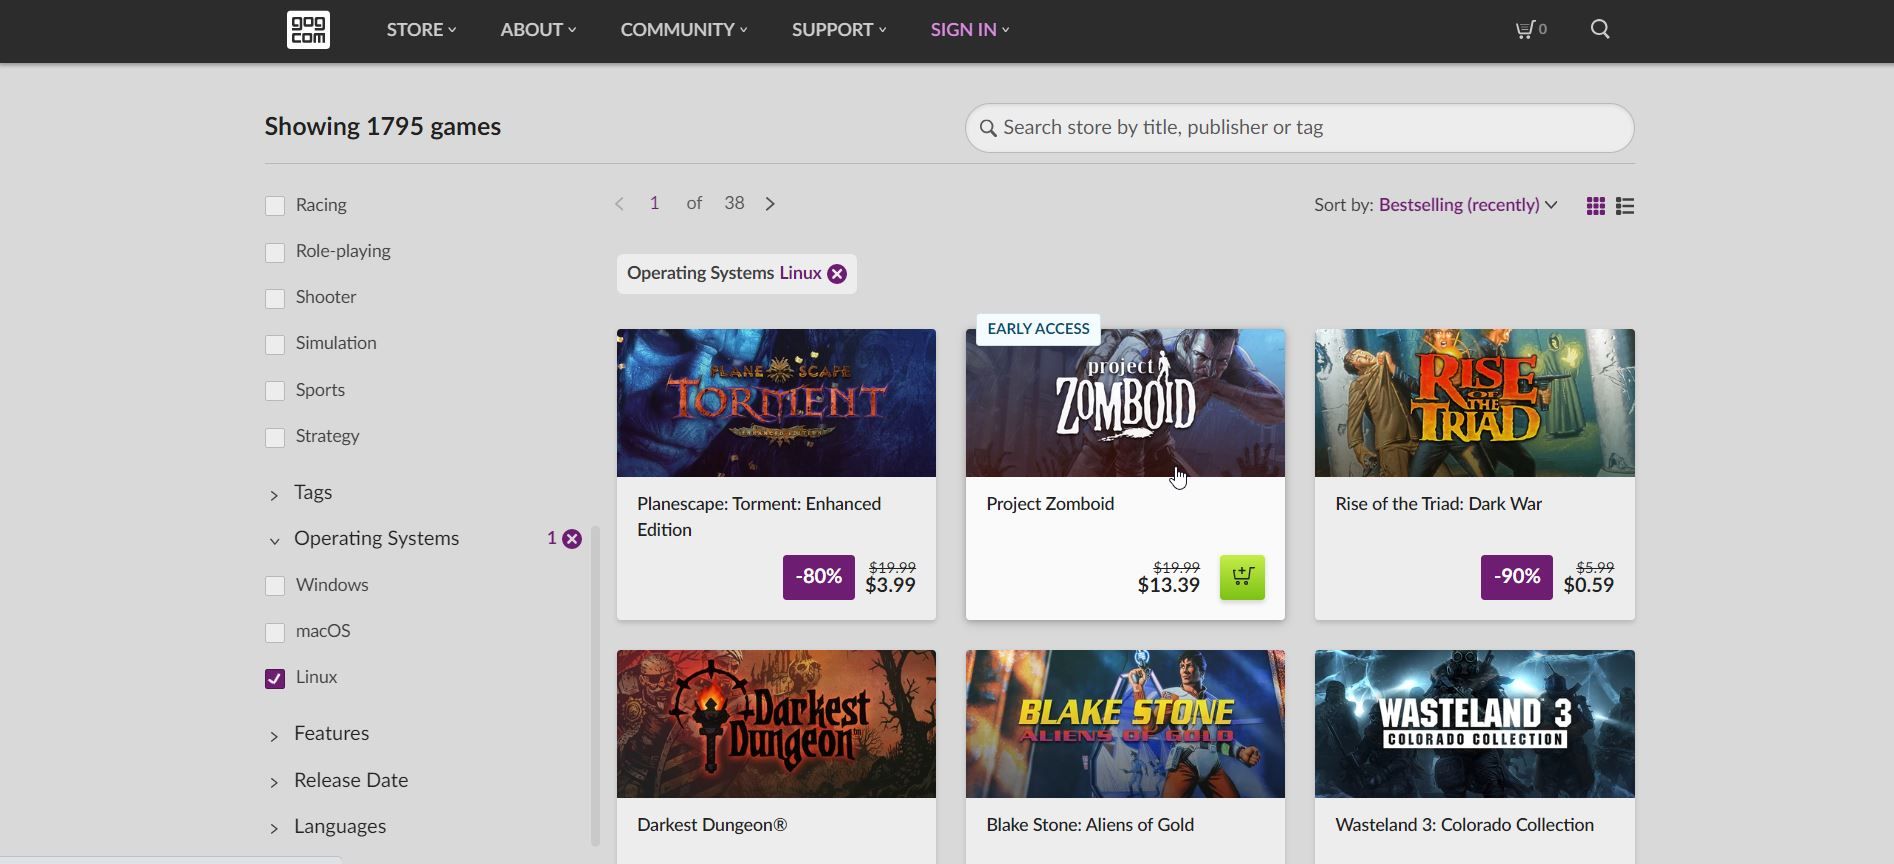Enable the macOS checkbox
1894x864 pixels.
pos(275,632)
